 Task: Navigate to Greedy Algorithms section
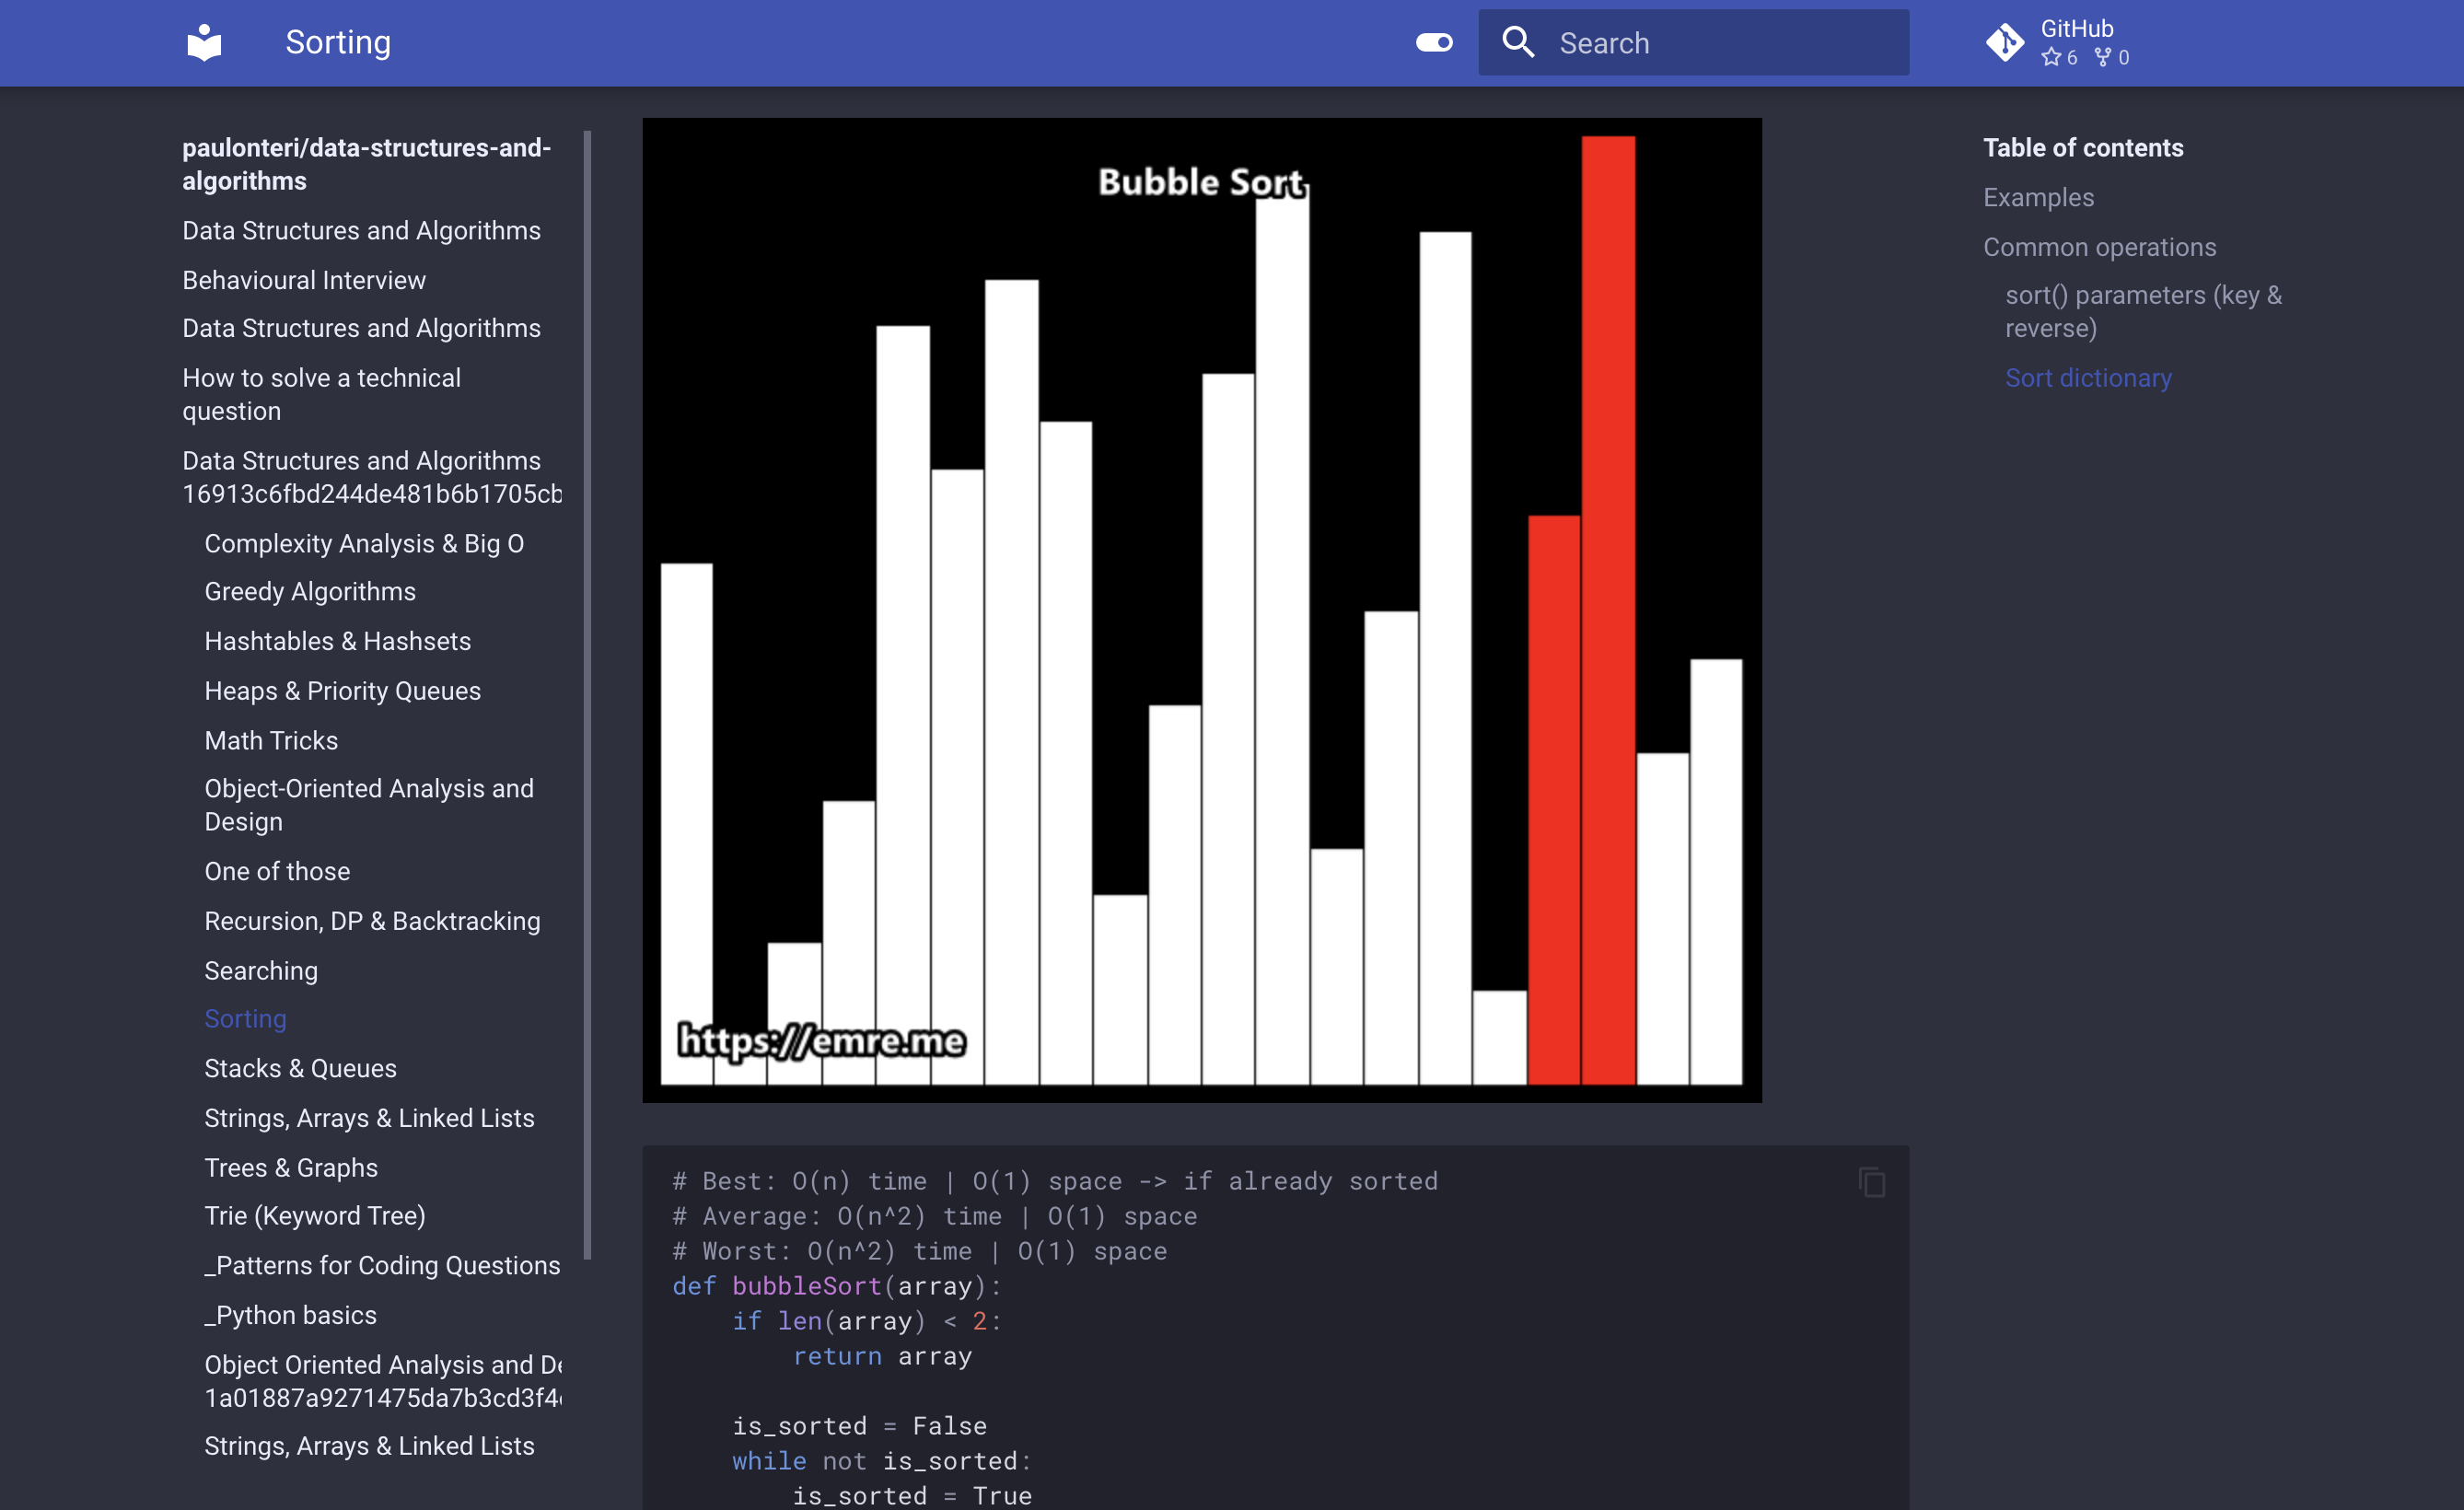[x=309, y=591]
